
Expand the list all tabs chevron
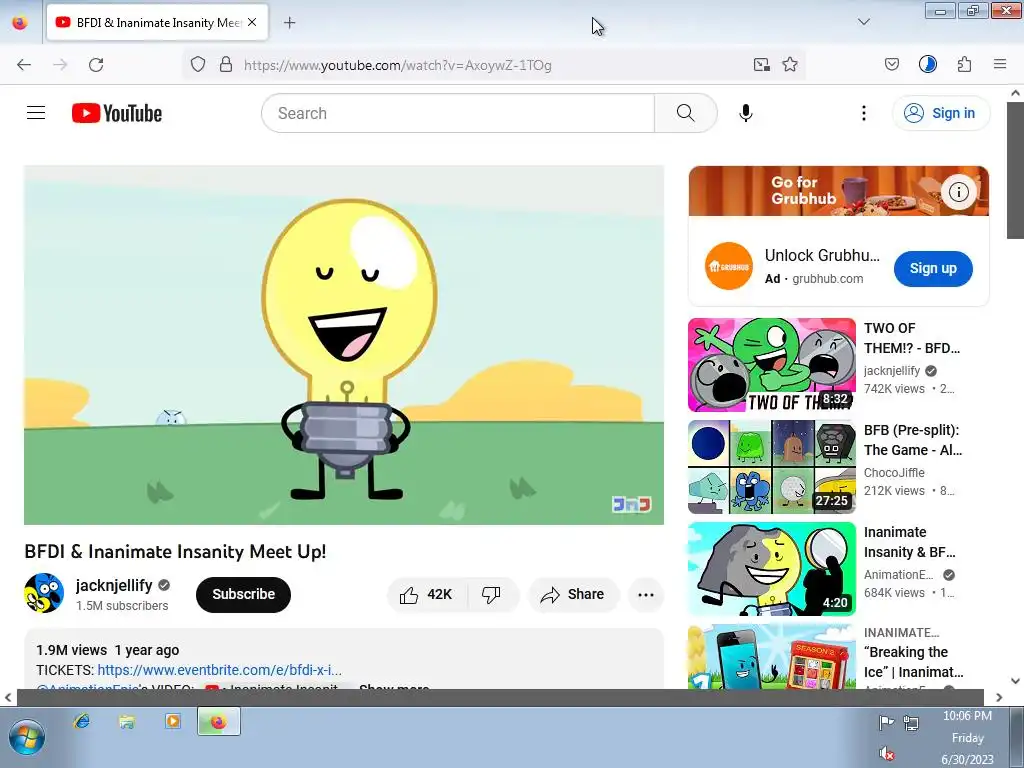(863, 22)
